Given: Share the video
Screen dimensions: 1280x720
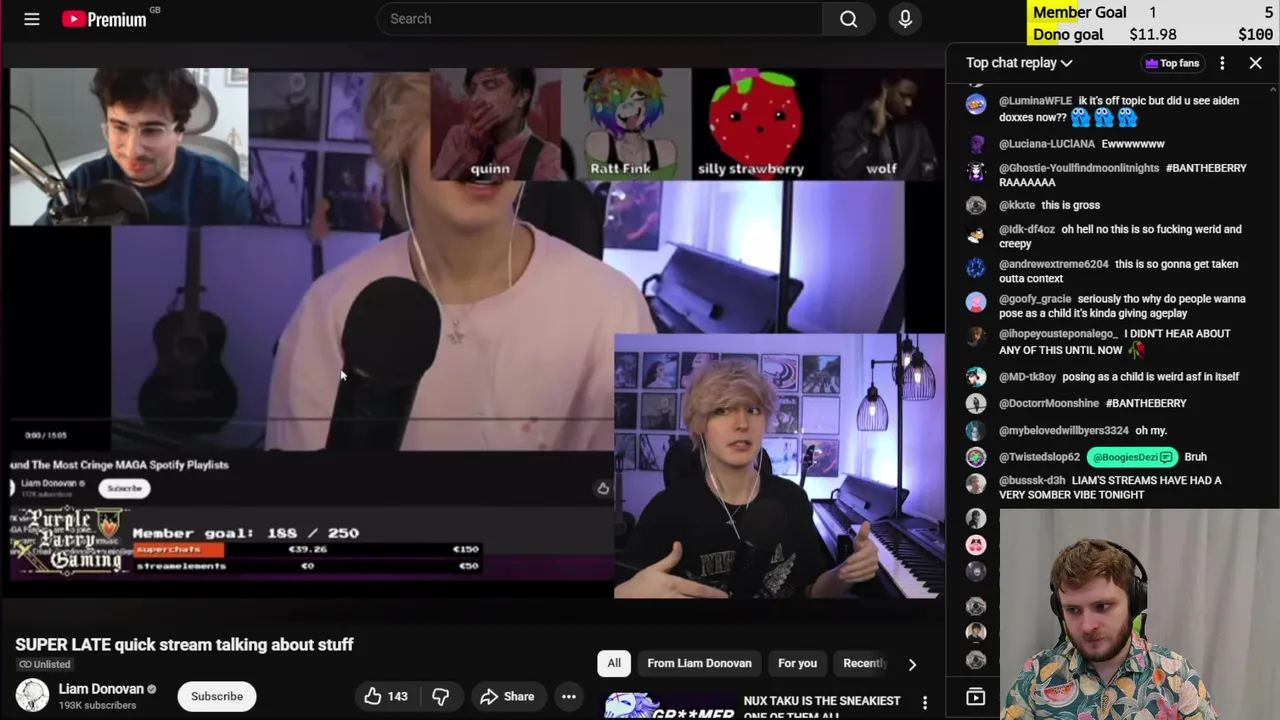Looking at the screenshot, I should tap(507, 696).
